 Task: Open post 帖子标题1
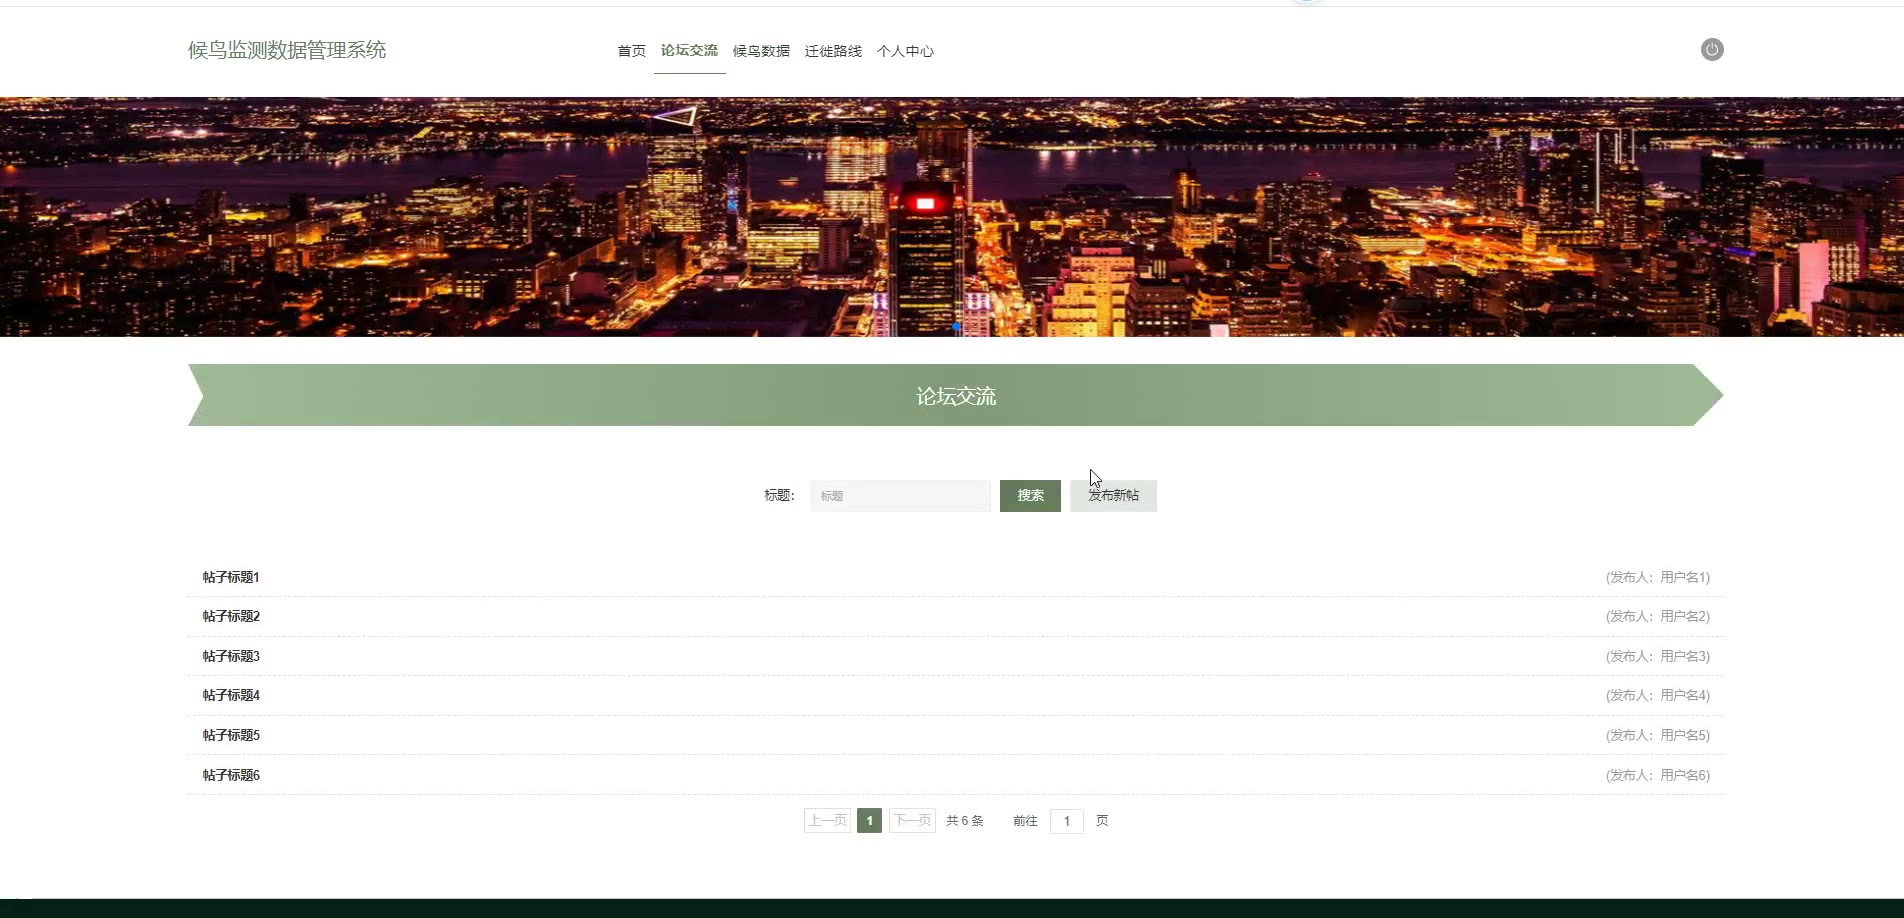[231, 577]
